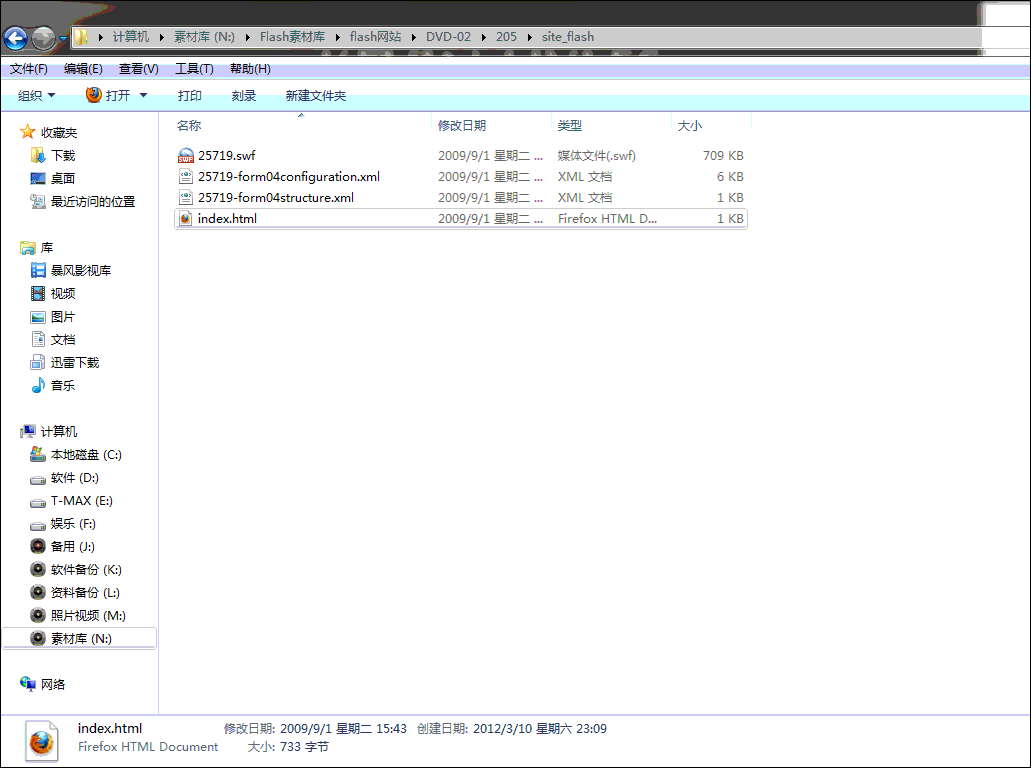Open 备用 (J:) drive icon

pos(38,546)
